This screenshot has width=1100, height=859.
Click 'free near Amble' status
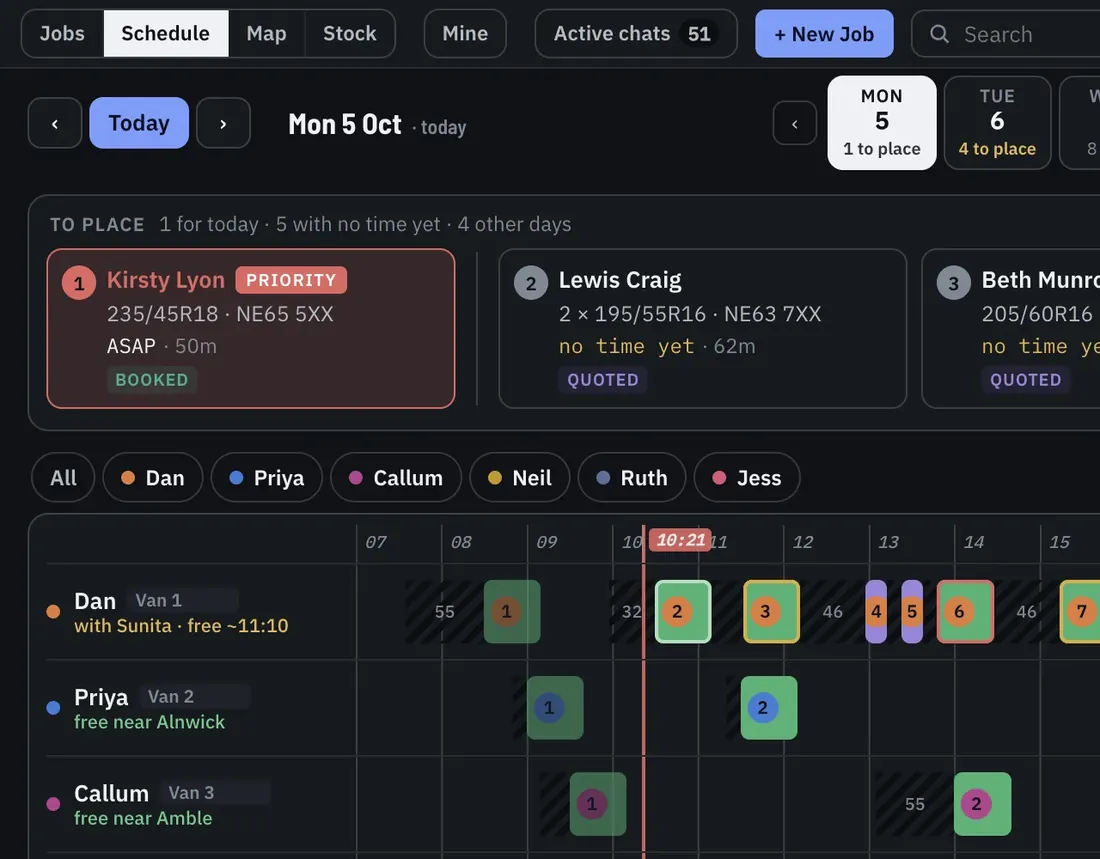click(x=143, y=818)
